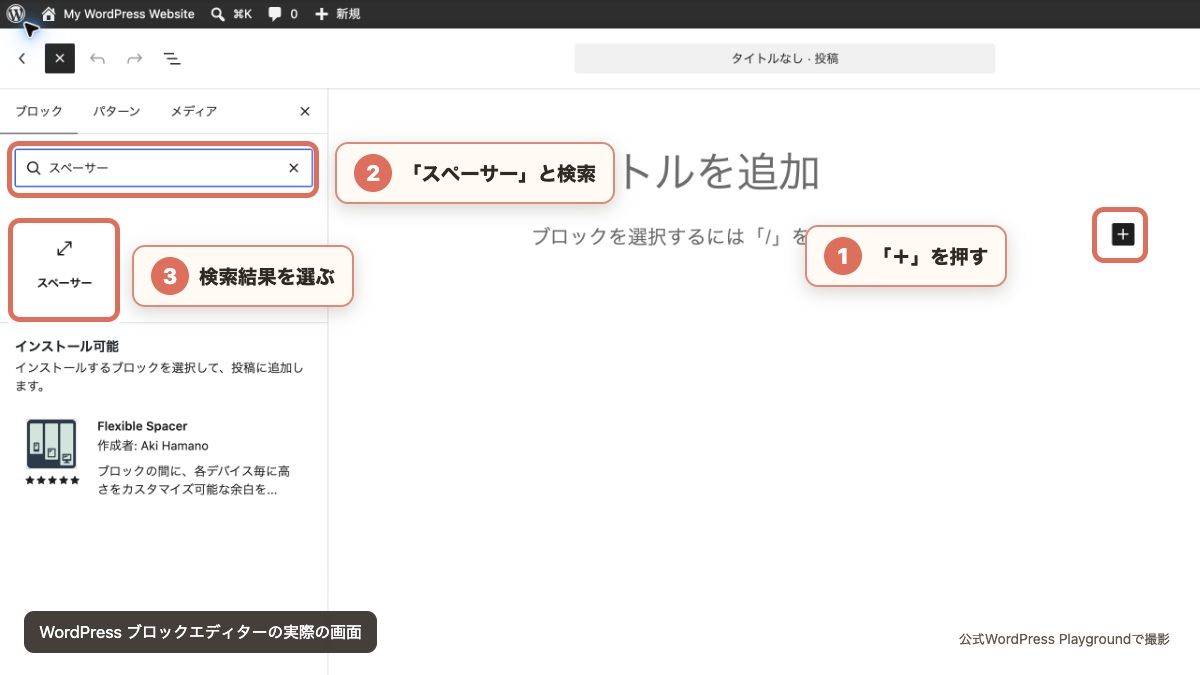
Task: Open the Flexible Spacer plugin thumbnail
Action: (52, 445)
